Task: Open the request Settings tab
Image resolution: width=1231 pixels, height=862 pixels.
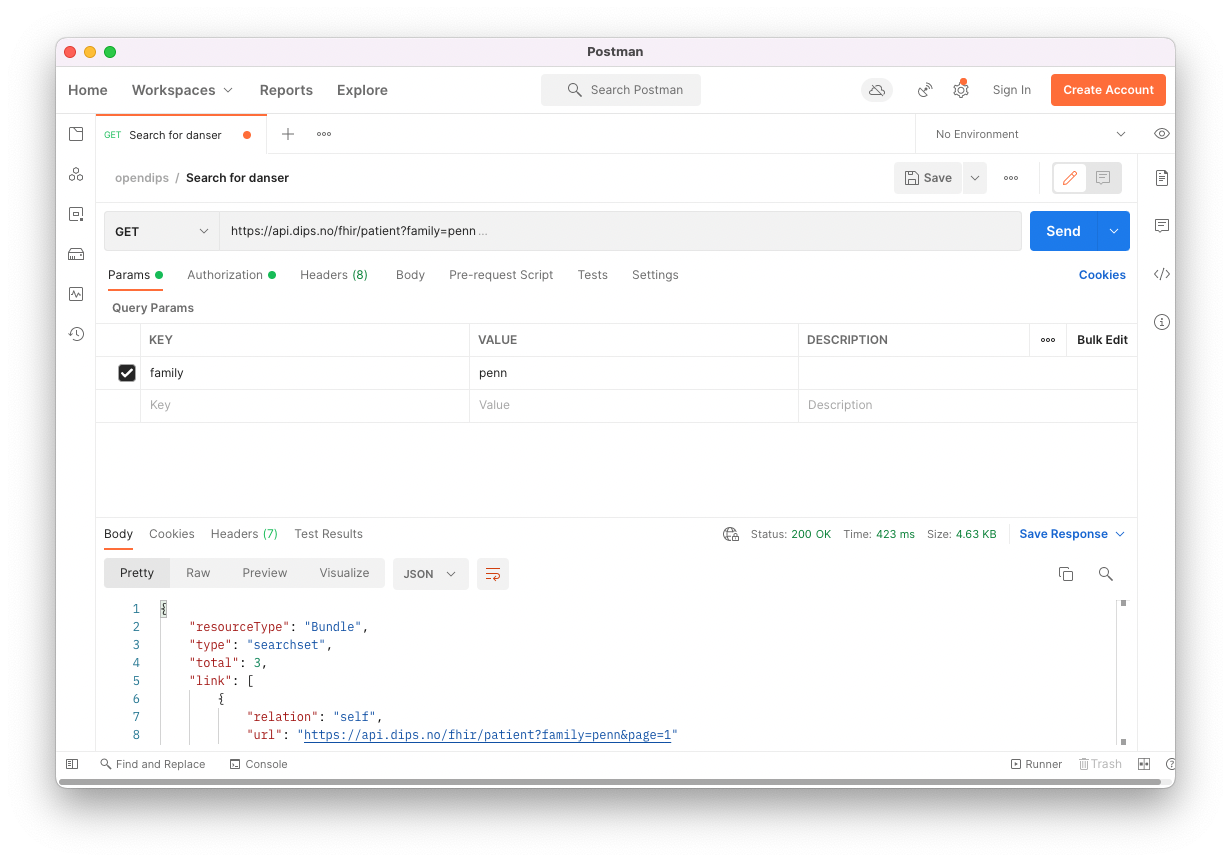Action: [x=655, y=275]
